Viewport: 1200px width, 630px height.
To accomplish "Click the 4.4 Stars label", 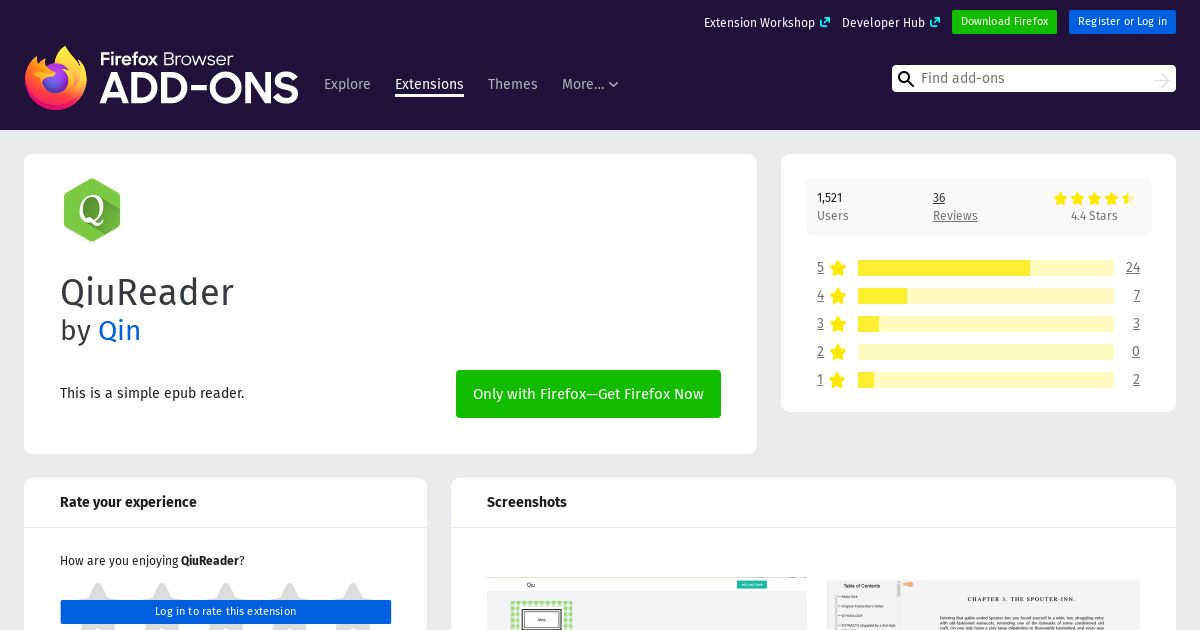I will [1094, 216].
